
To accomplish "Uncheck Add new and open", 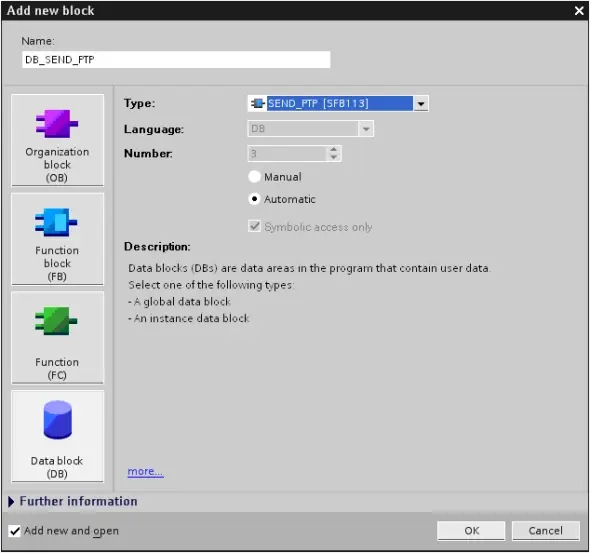I will 15,531.
